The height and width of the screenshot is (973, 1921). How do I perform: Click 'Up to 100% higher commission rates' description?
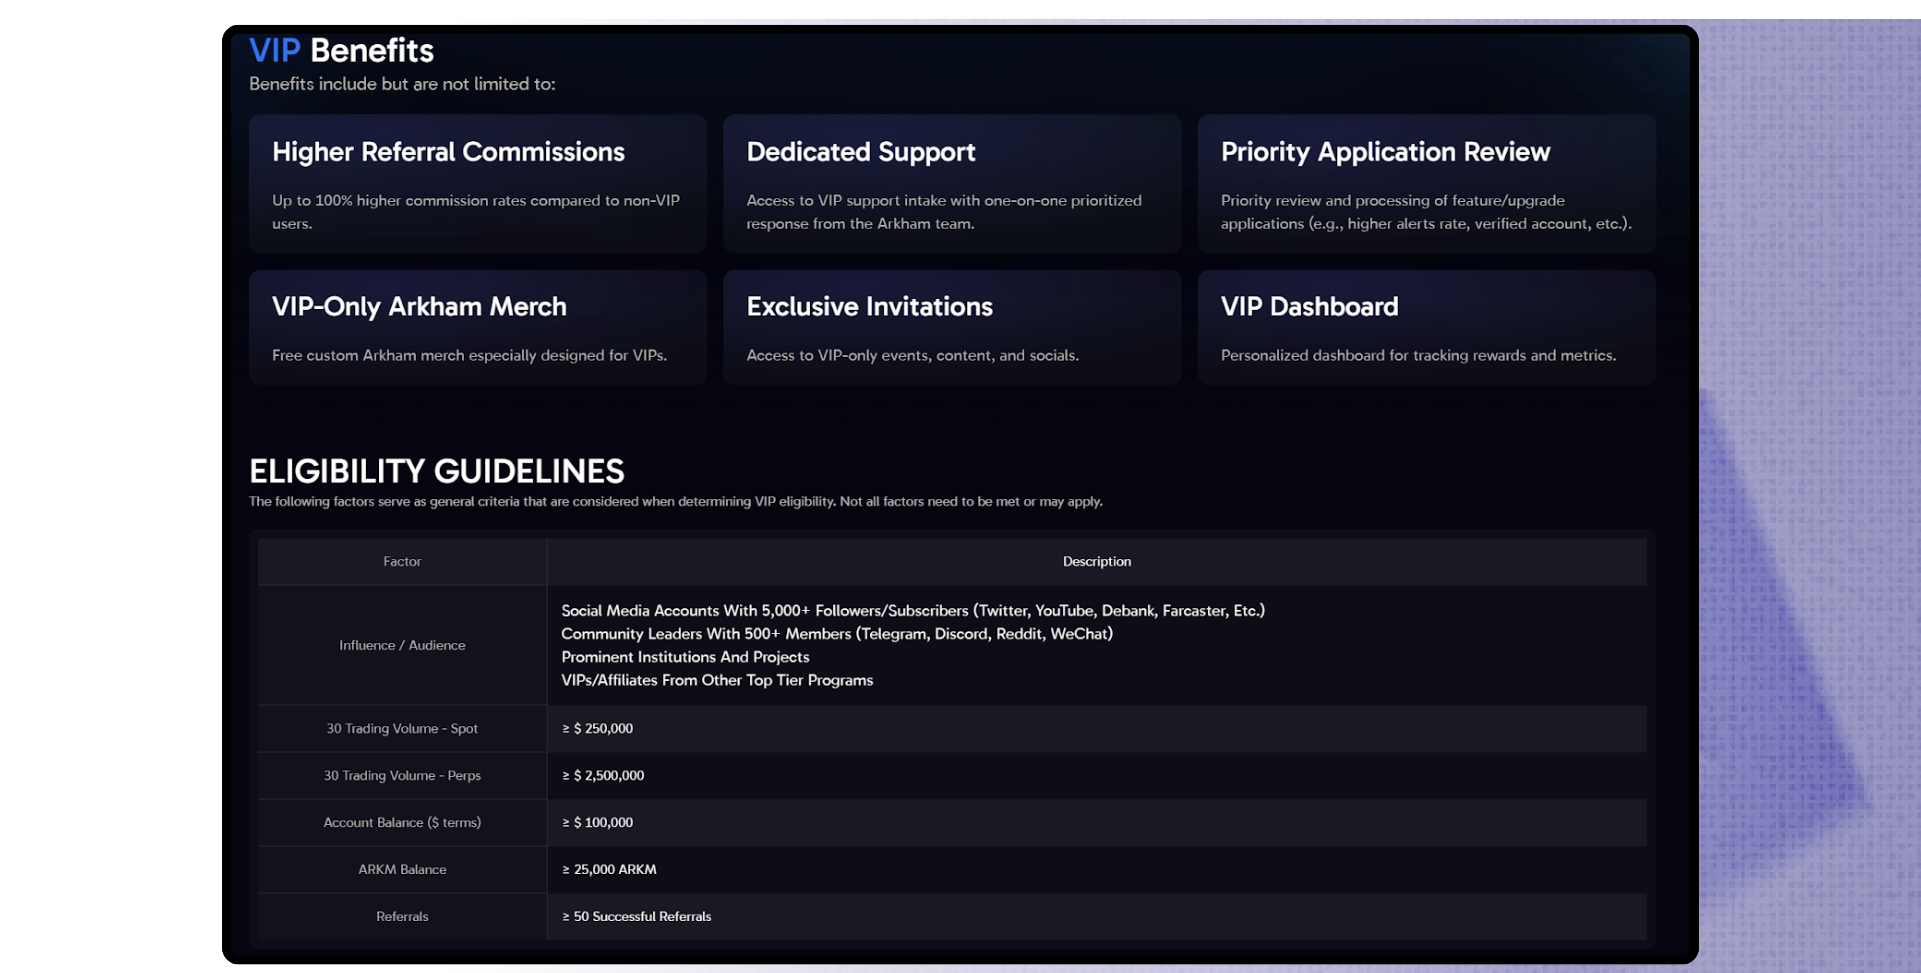[x=476, y=212]
